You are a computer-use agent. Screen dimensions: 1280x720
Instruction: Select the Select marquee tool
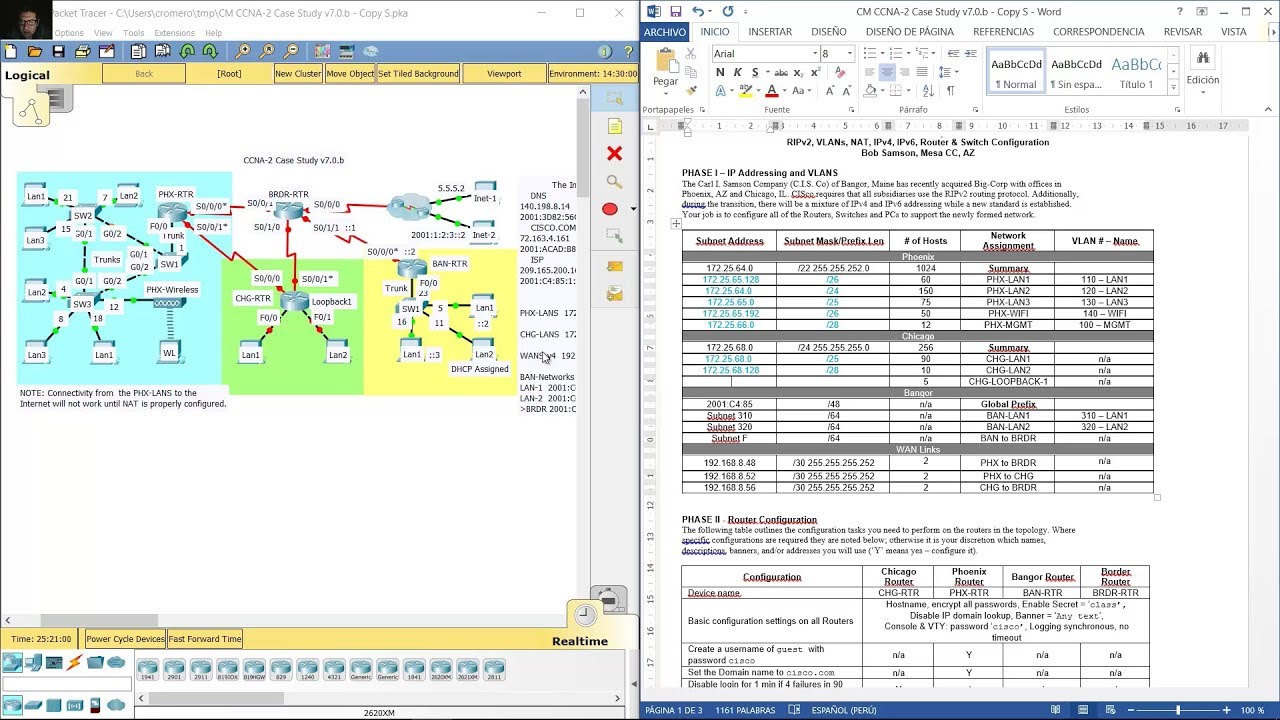click(614, 98)
